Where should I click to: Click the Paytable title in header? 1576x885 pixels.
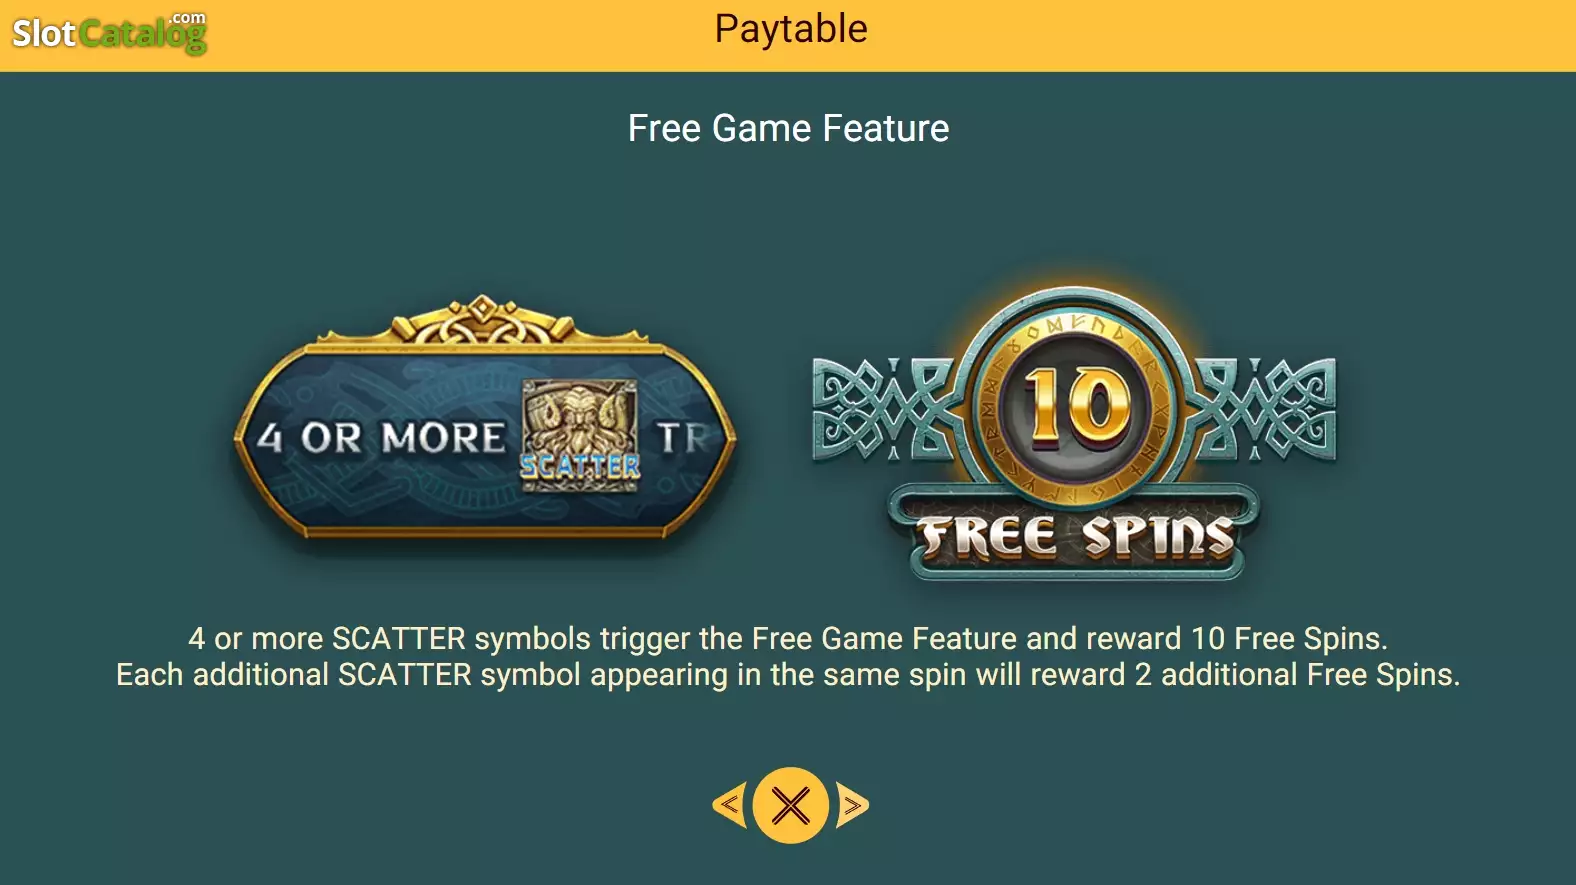point(791,29)
